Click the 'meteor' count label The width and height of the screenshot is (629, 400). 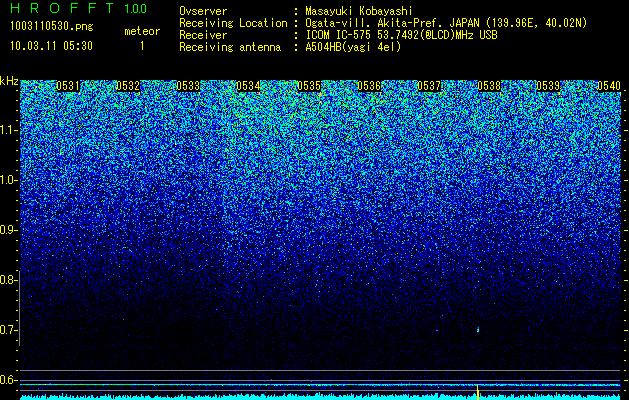pyautogui.click(x=142, y=31)
